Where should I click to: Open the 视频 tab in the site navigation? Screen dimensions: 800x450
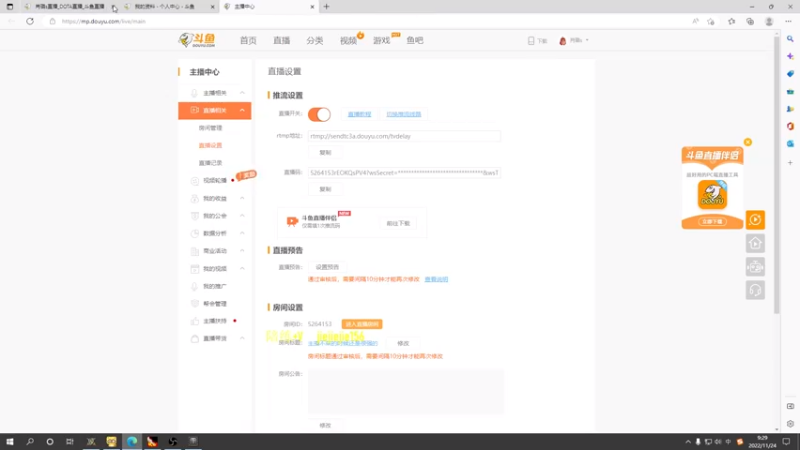(x=348, y=40)
